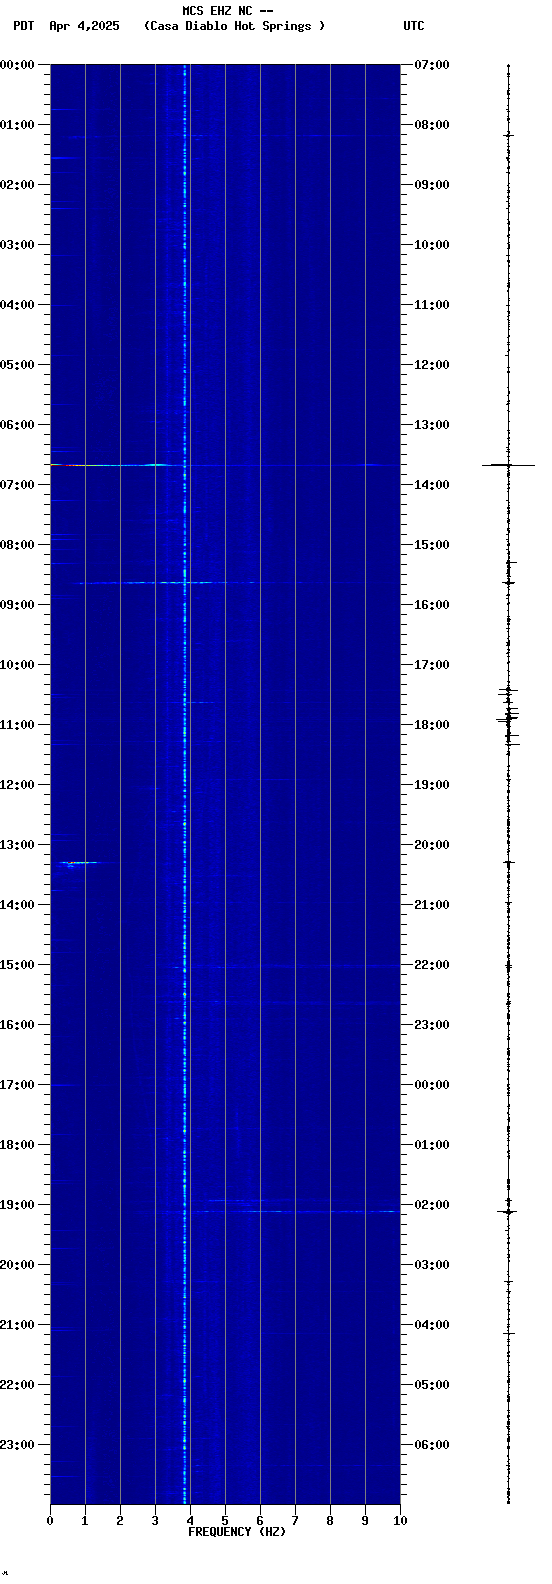
Task: Click the 'PDT' timezone label
Action: pos(24,26)
